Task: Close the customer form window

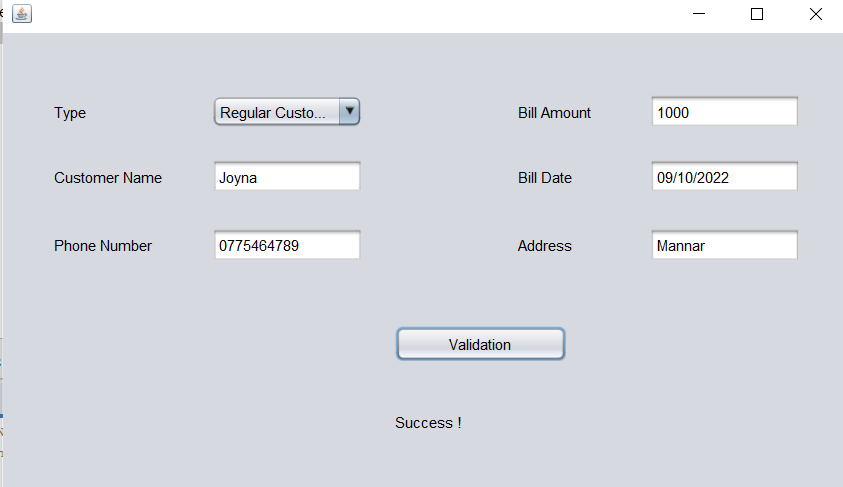Action: [x=816, y=14]
